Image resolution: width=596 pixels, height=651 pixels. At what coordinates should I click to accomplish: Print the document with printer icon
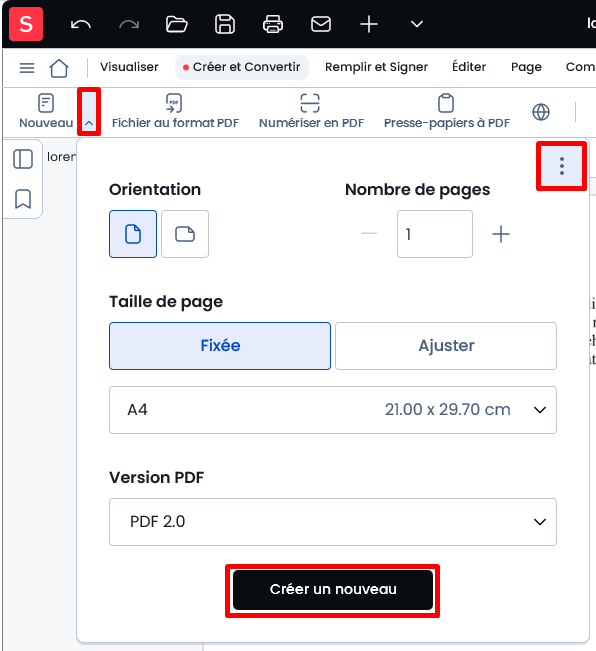pos(273,24)
